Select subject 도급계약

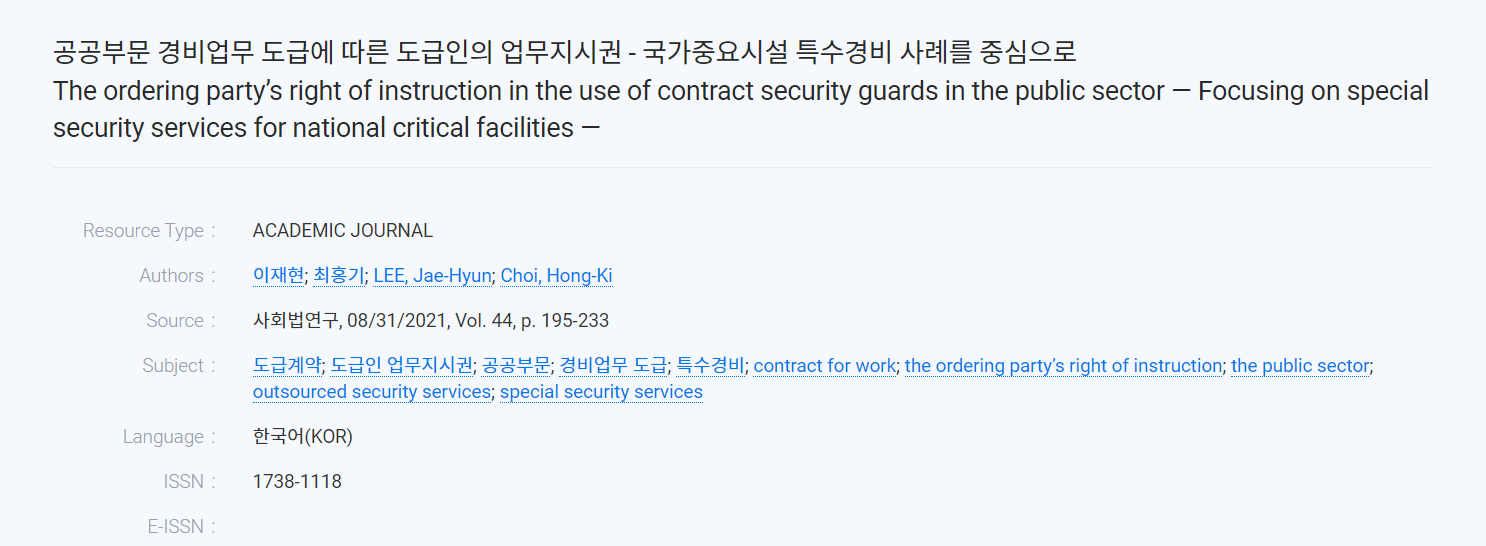coord(287,366)
